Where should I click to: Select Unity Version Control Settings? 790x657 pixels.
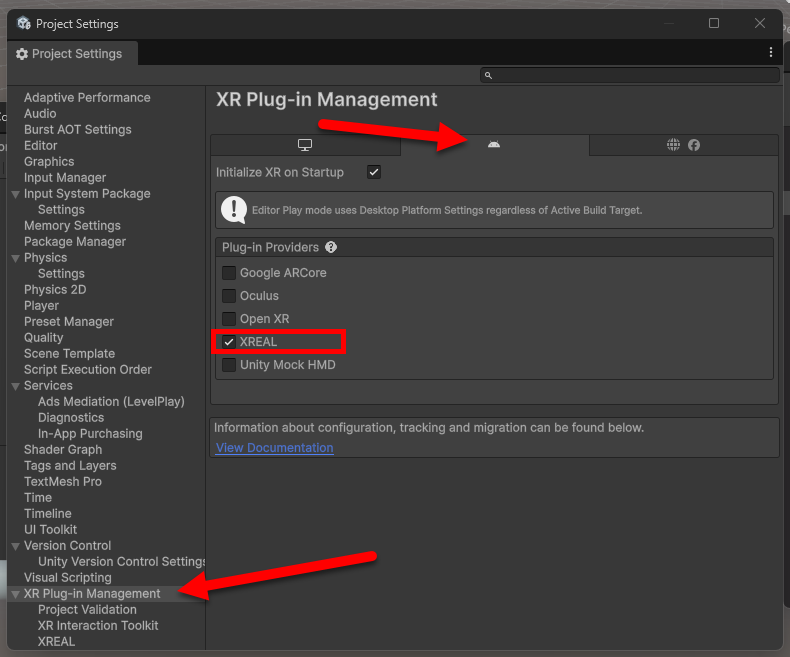click(121, 562)
